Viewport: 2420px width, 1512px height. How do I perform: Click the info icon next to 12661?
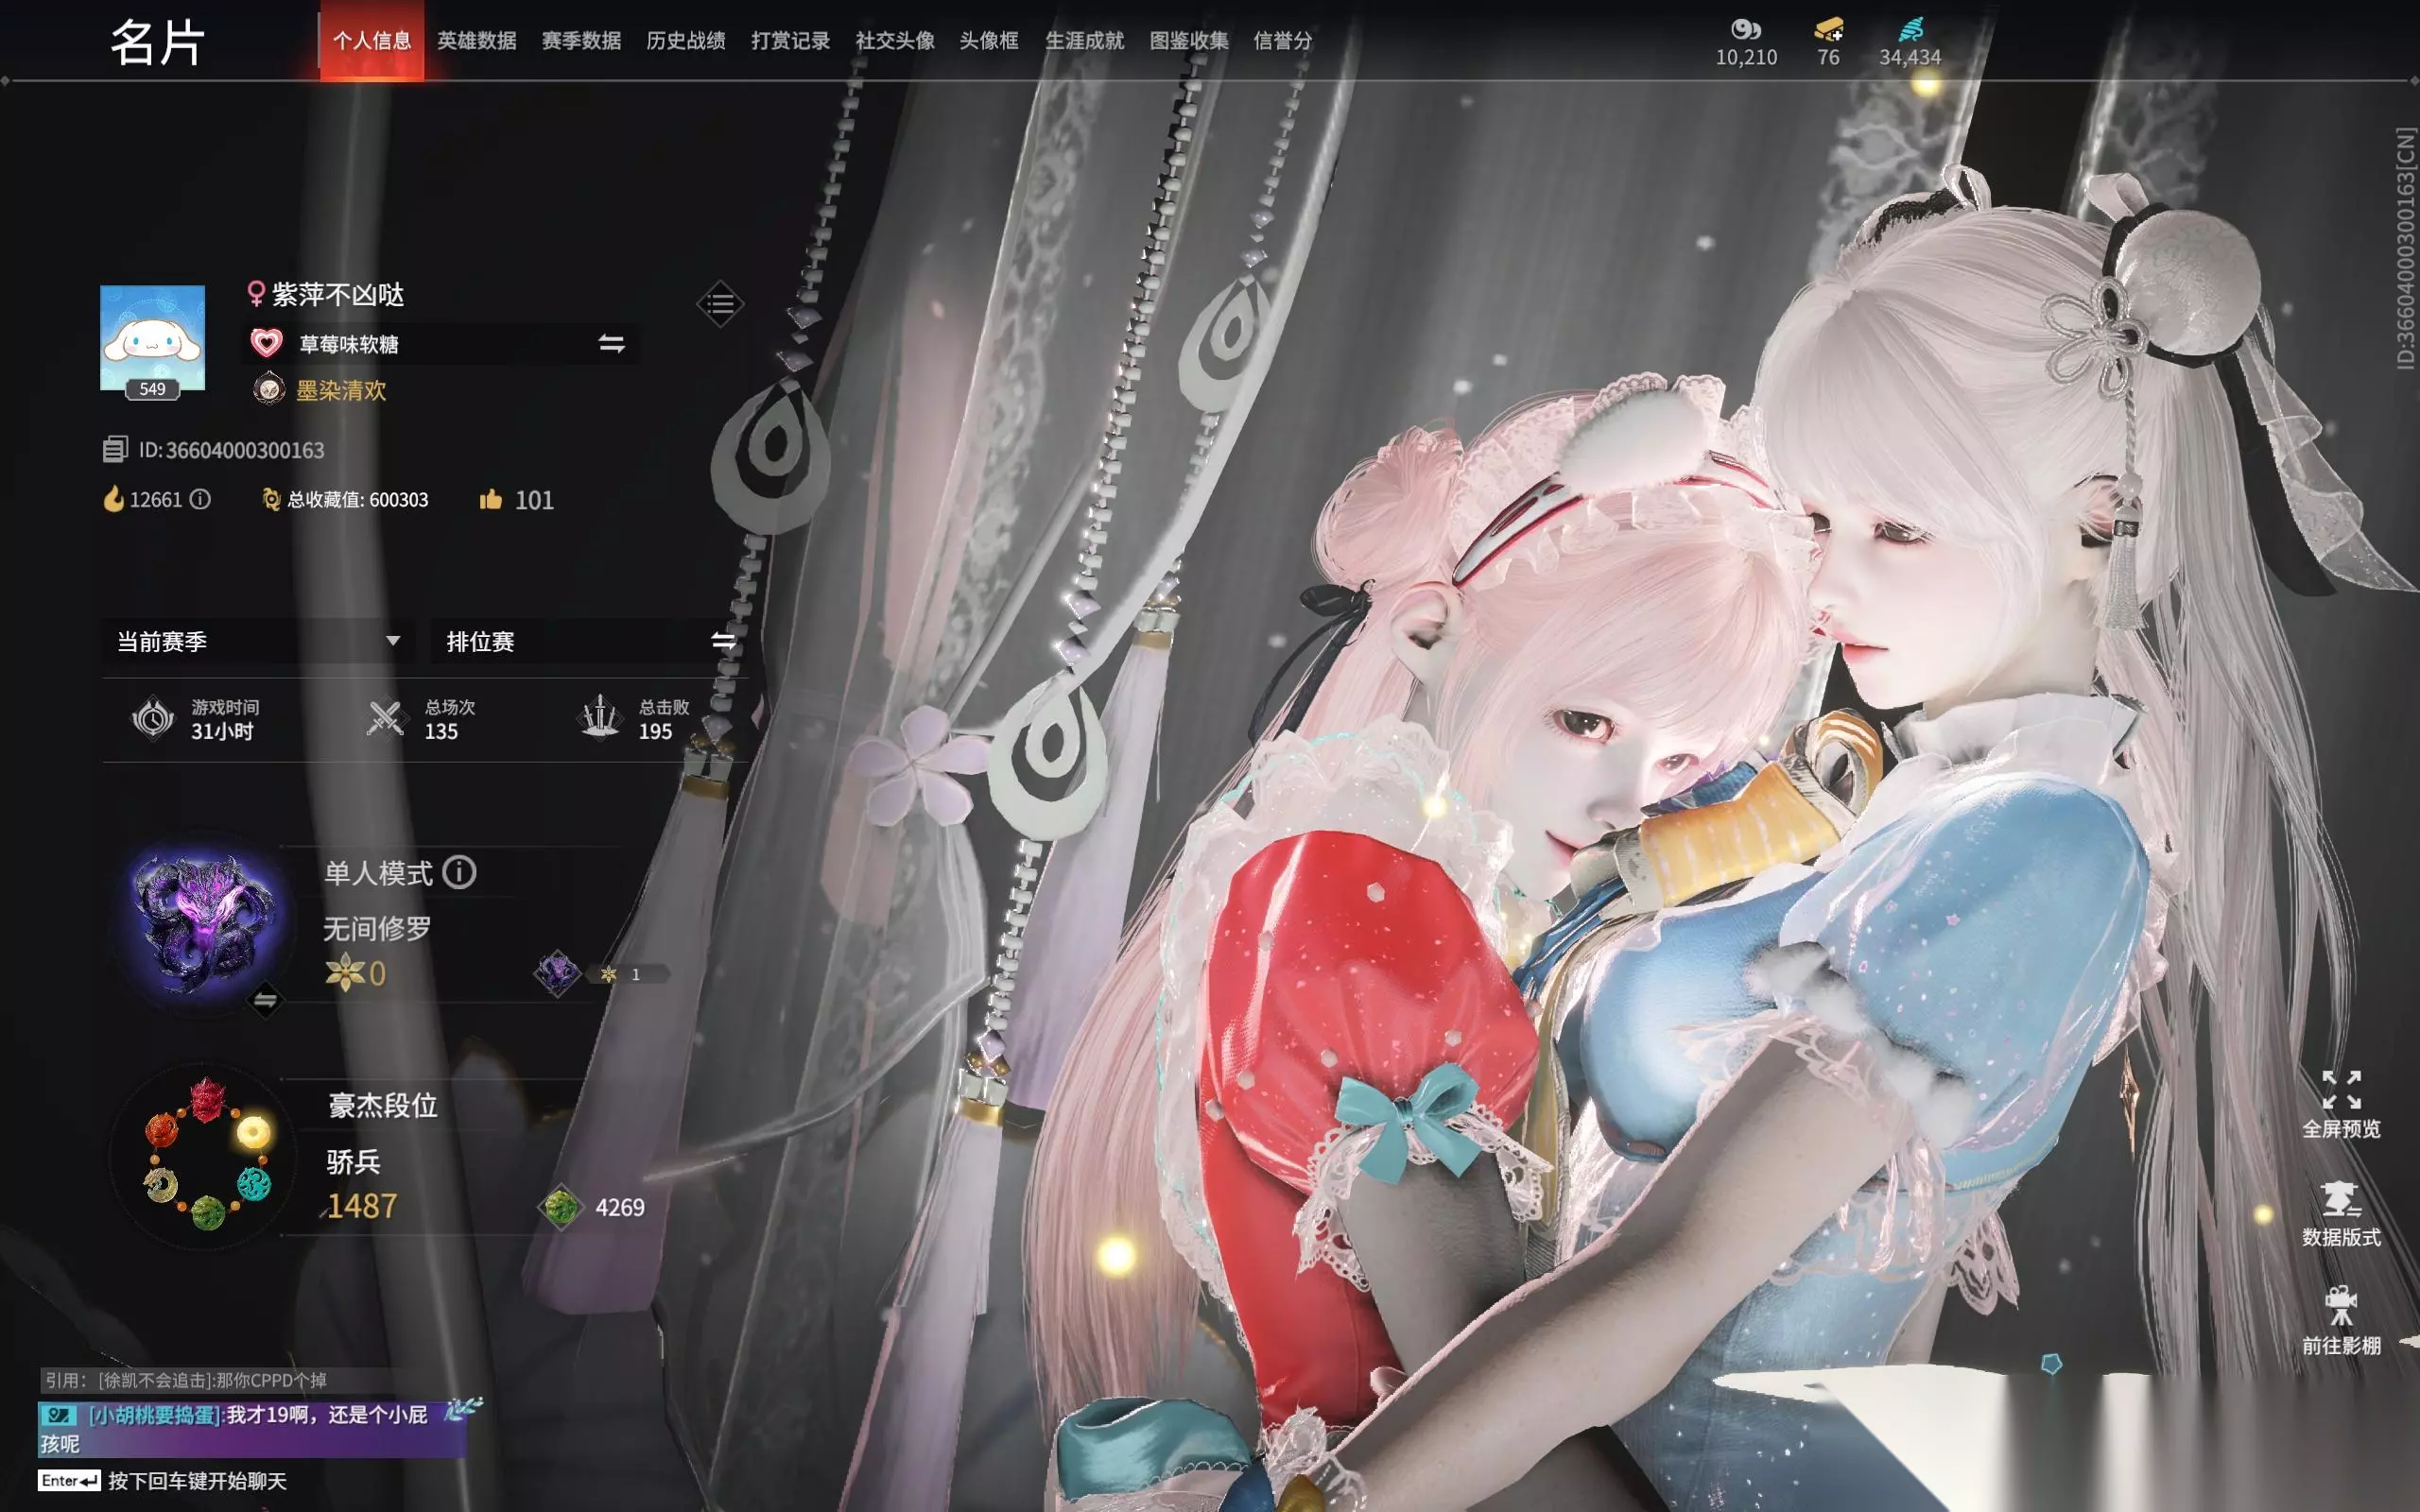(200, 499)
